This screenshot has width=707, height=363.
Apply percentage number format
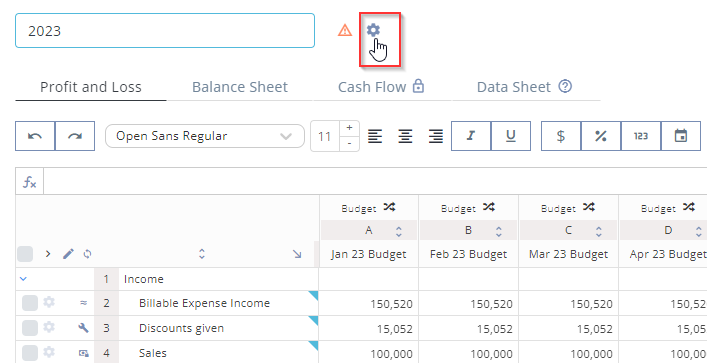pyautogui.click(x=601, y=136)
